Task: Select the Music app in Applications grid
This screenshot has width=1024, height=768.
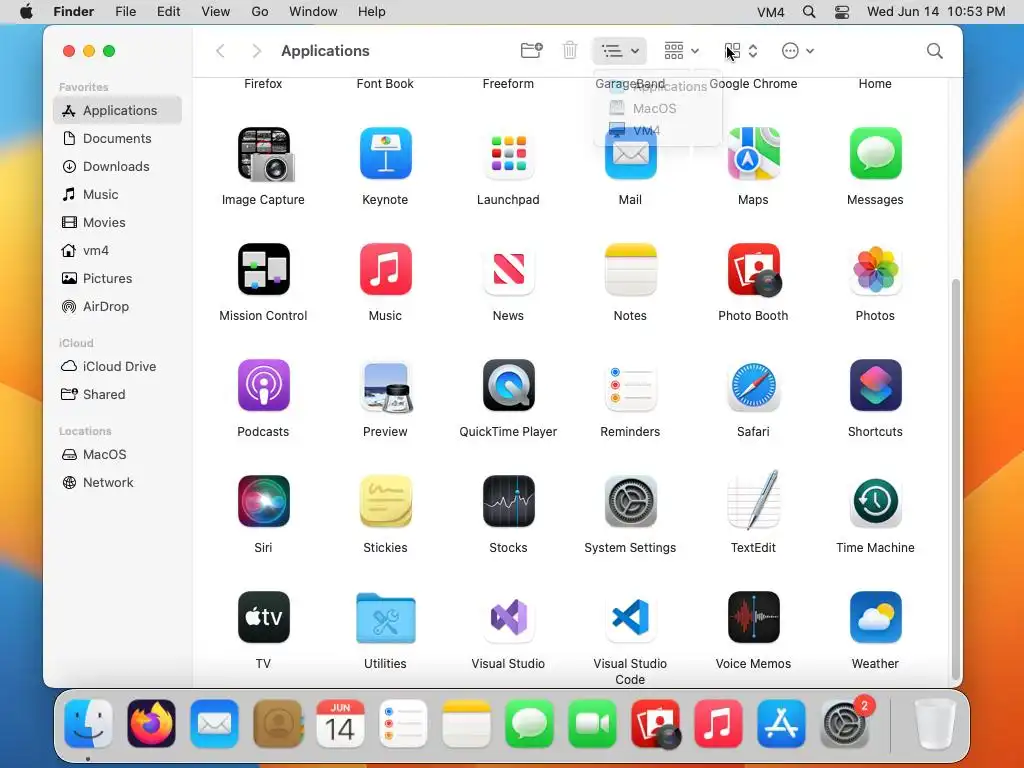Action: click(x=385, y=270)
